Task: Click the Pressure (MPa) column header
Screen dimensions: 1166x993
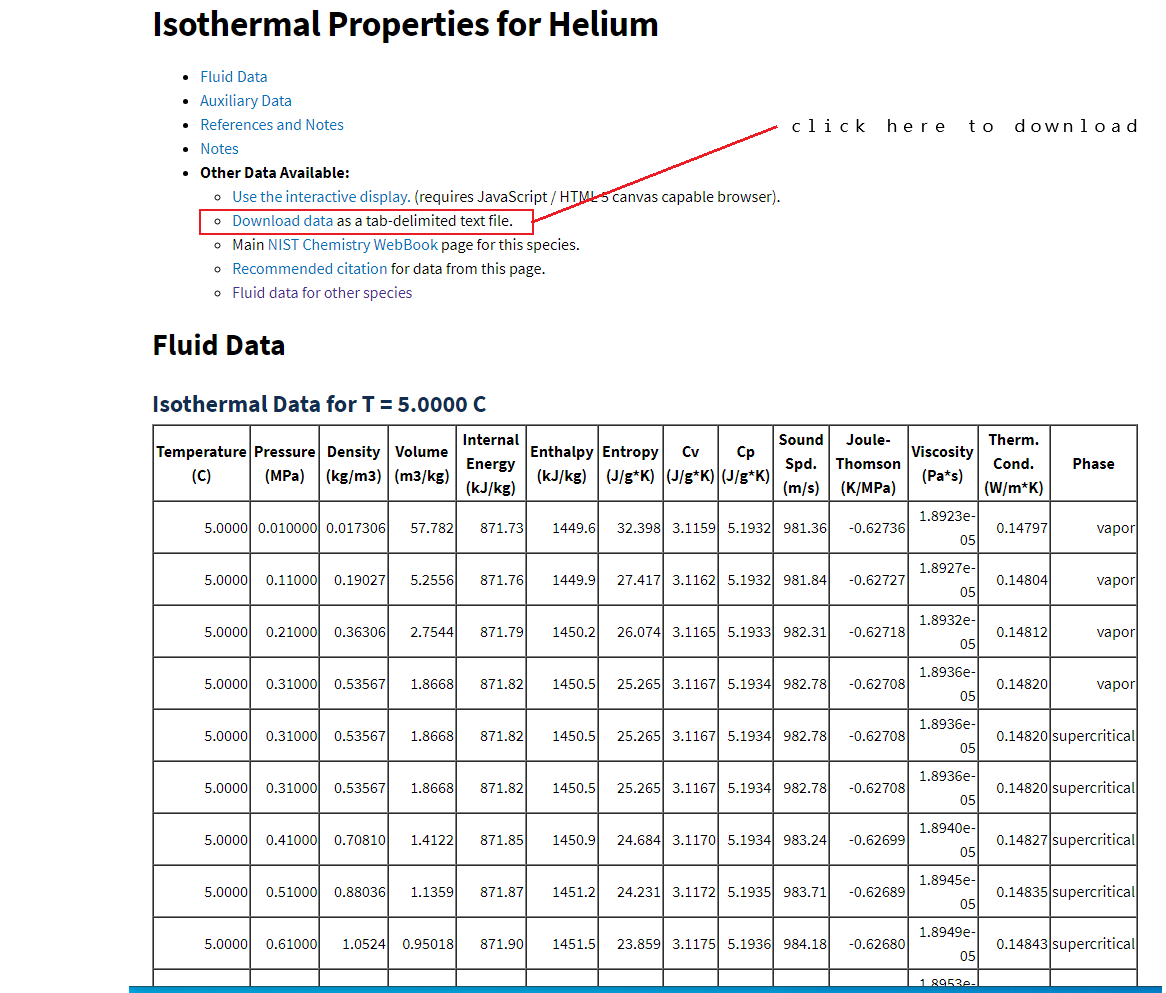Action: click(x=285, y=463)
